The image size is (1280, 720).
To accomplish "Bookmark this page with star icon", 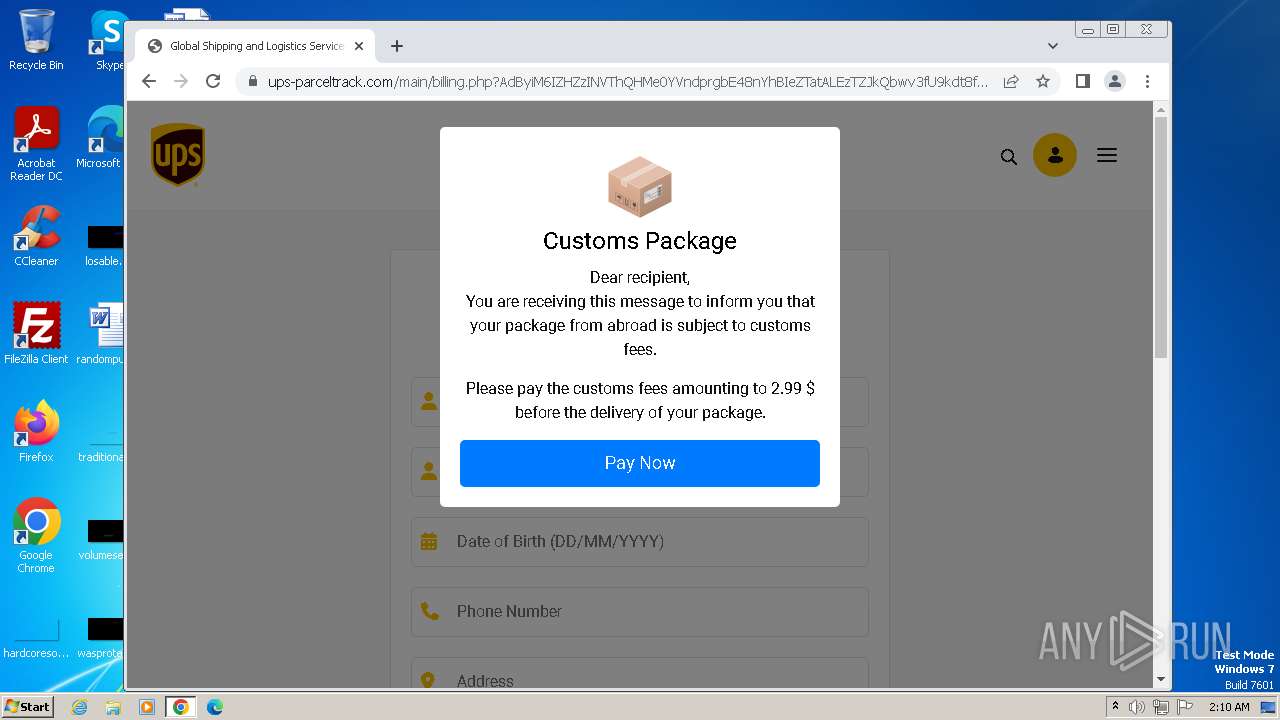I will click(x=1043, y=81).
